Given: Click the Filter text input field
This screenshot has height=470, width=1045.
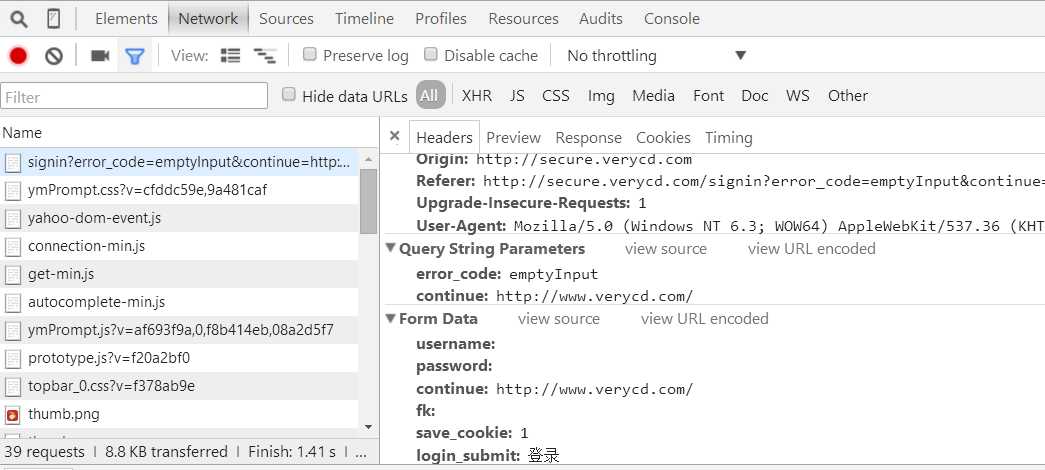Looking at the screenshot, I should [x=134, y=97].
